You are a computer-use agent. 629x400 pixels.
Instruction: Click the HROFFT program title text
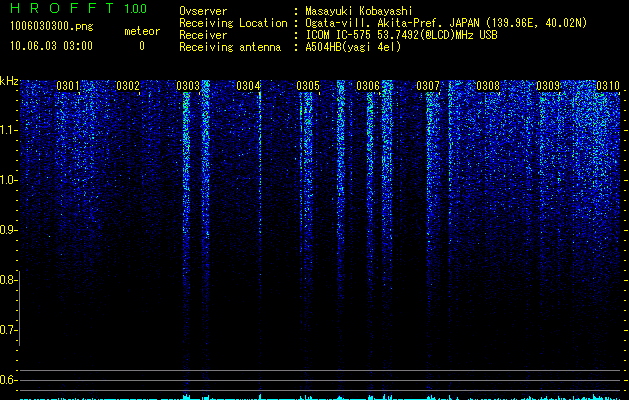[x=62, y=8]
